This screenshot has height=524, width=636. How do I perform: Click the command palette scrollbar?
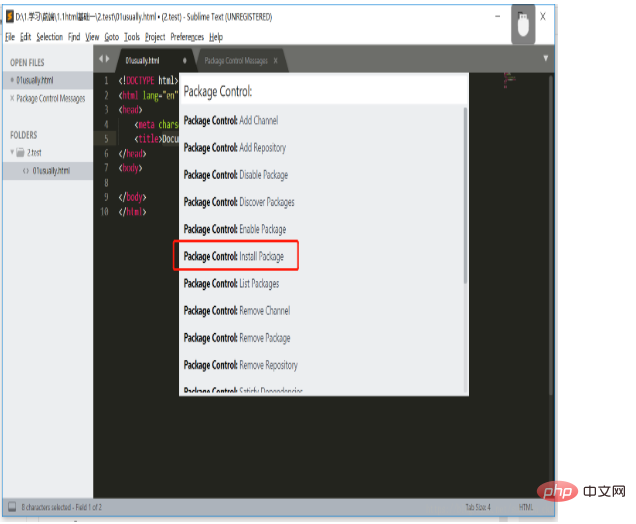(x=465, y=195)
